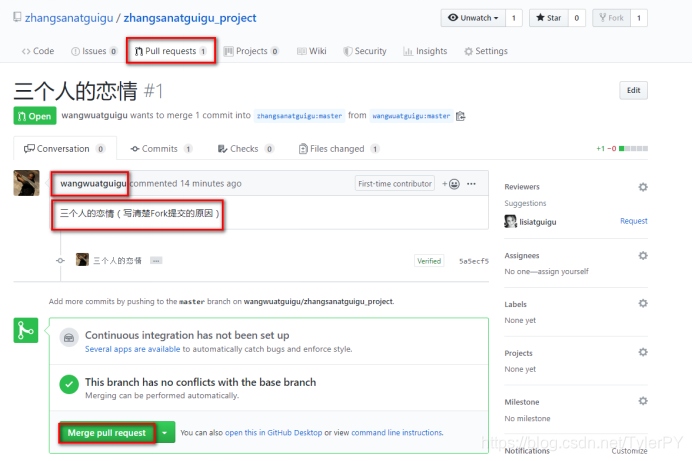
Task: Open the repository Projects tab
Action: tap(251, 51)
